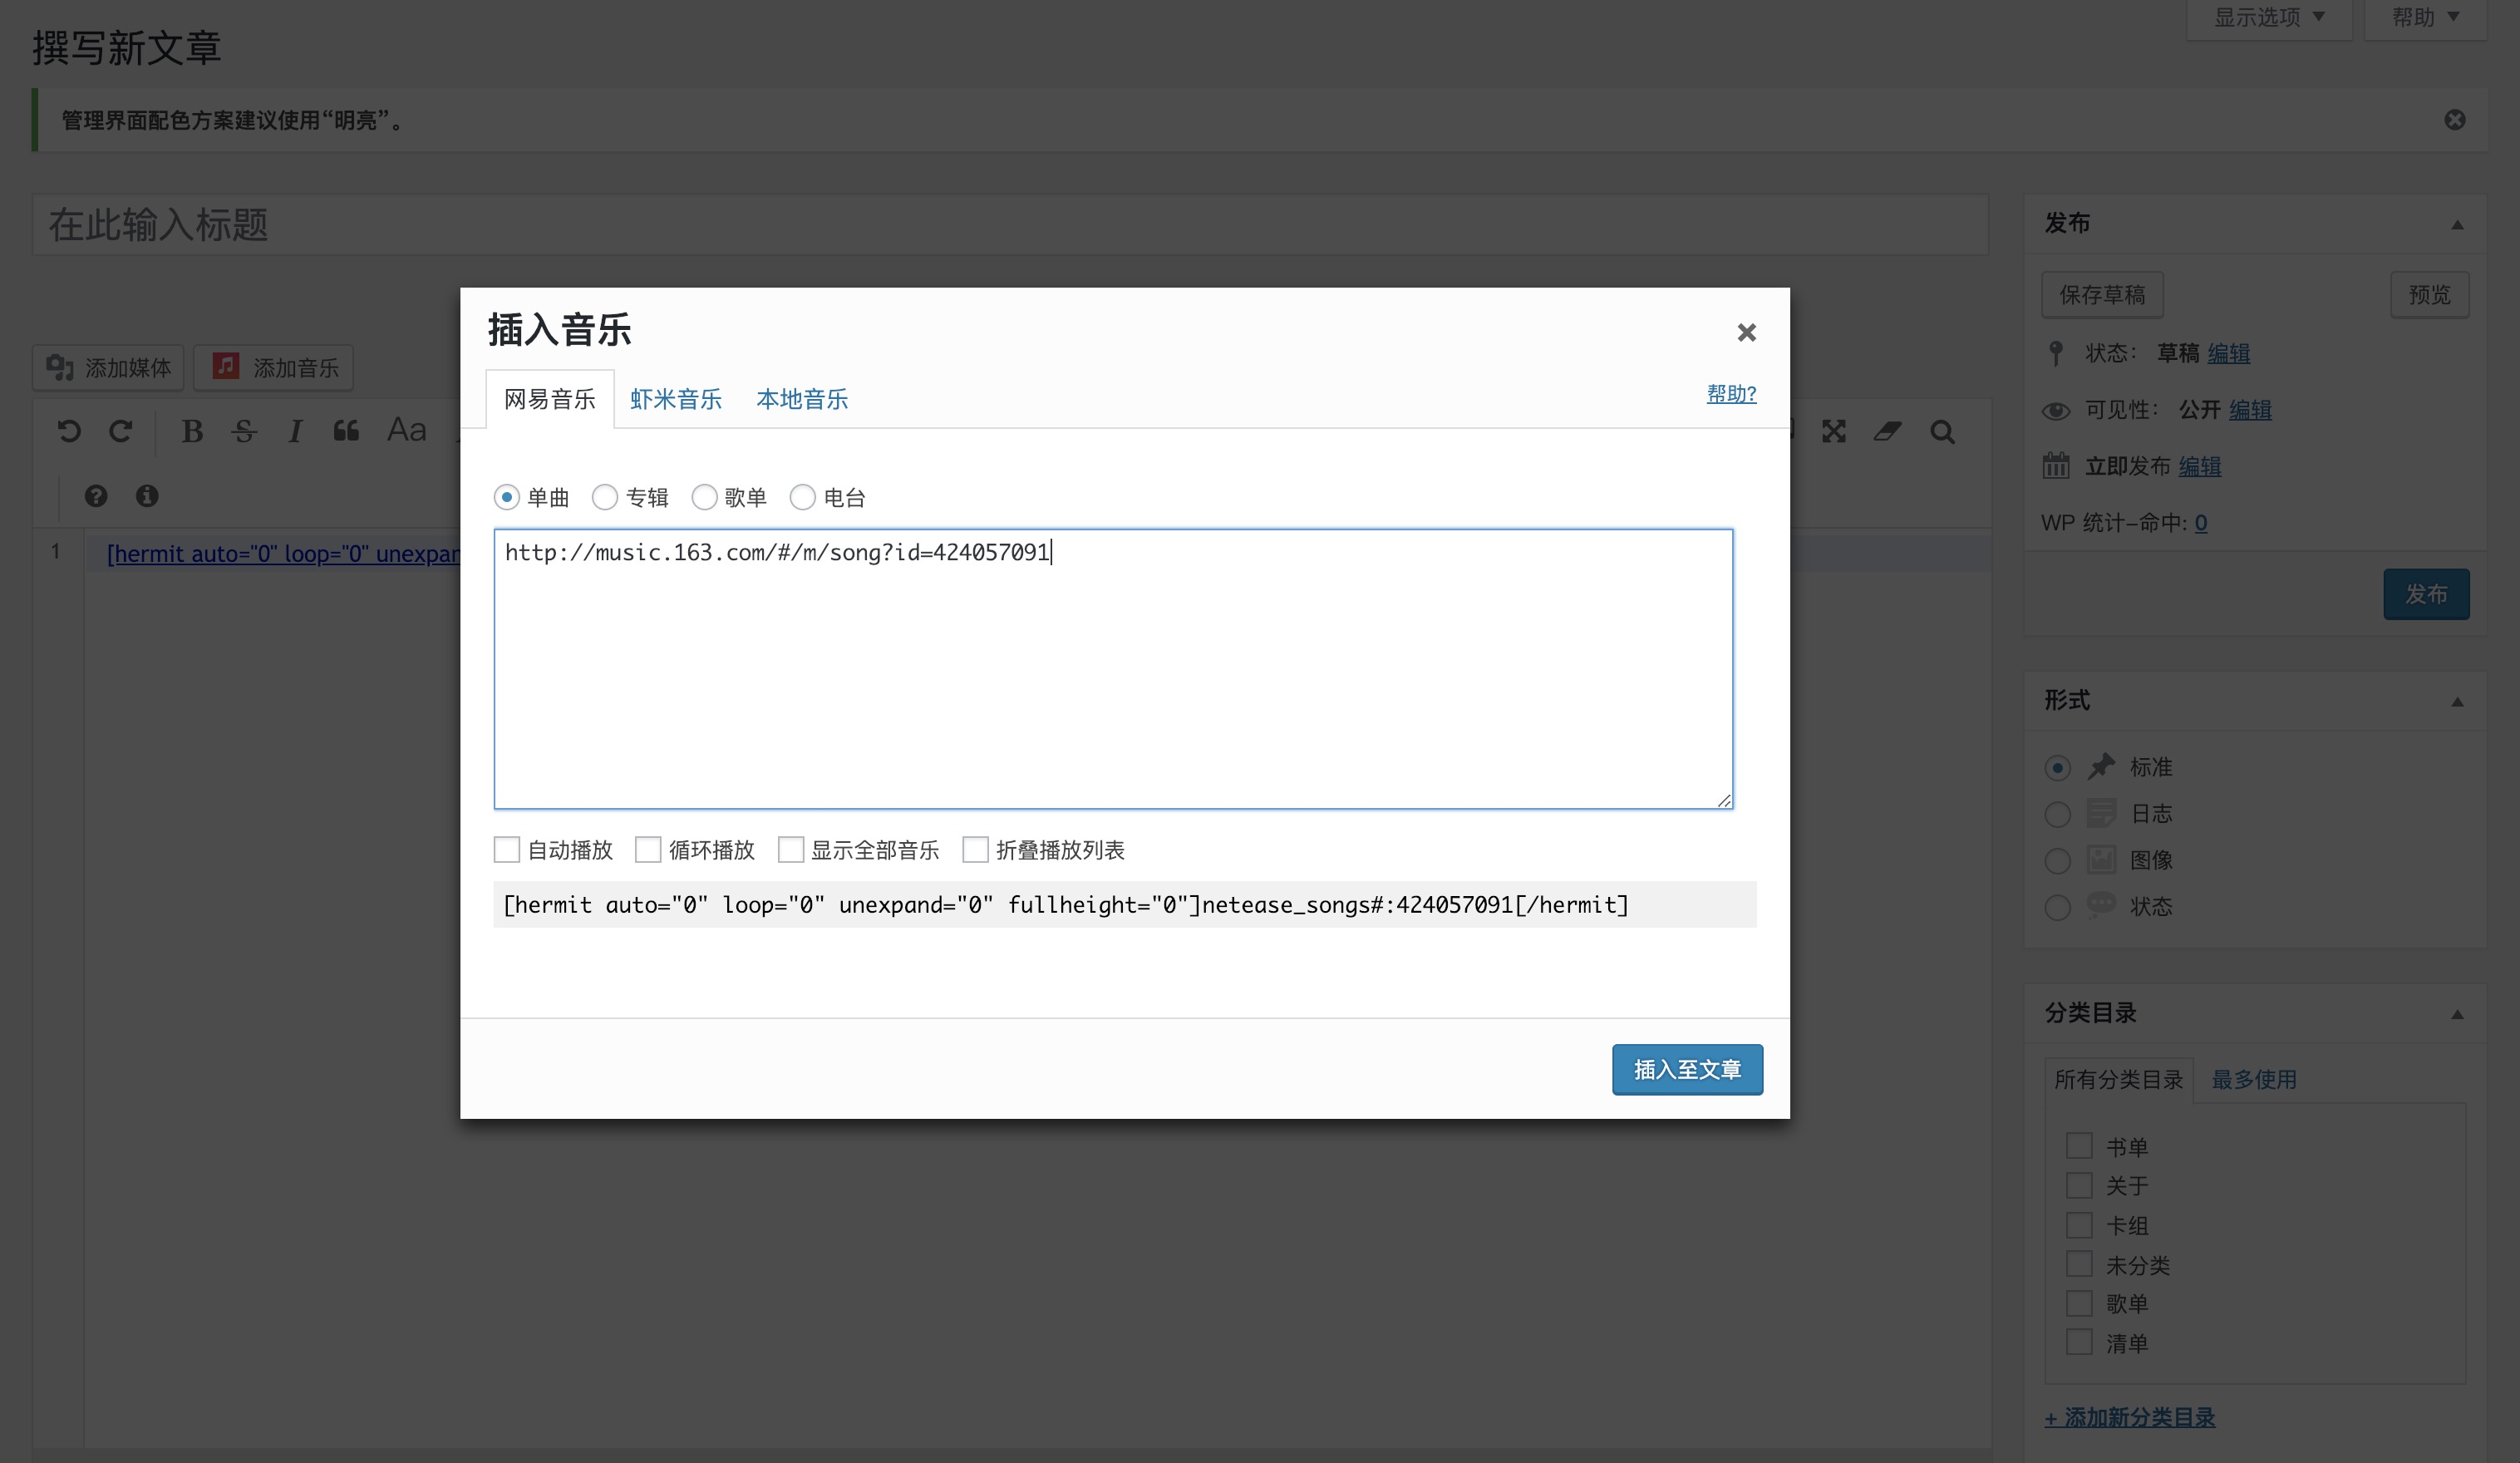Click the music URL text area
This screenshot has height=1463, width=2520.
1112,668
